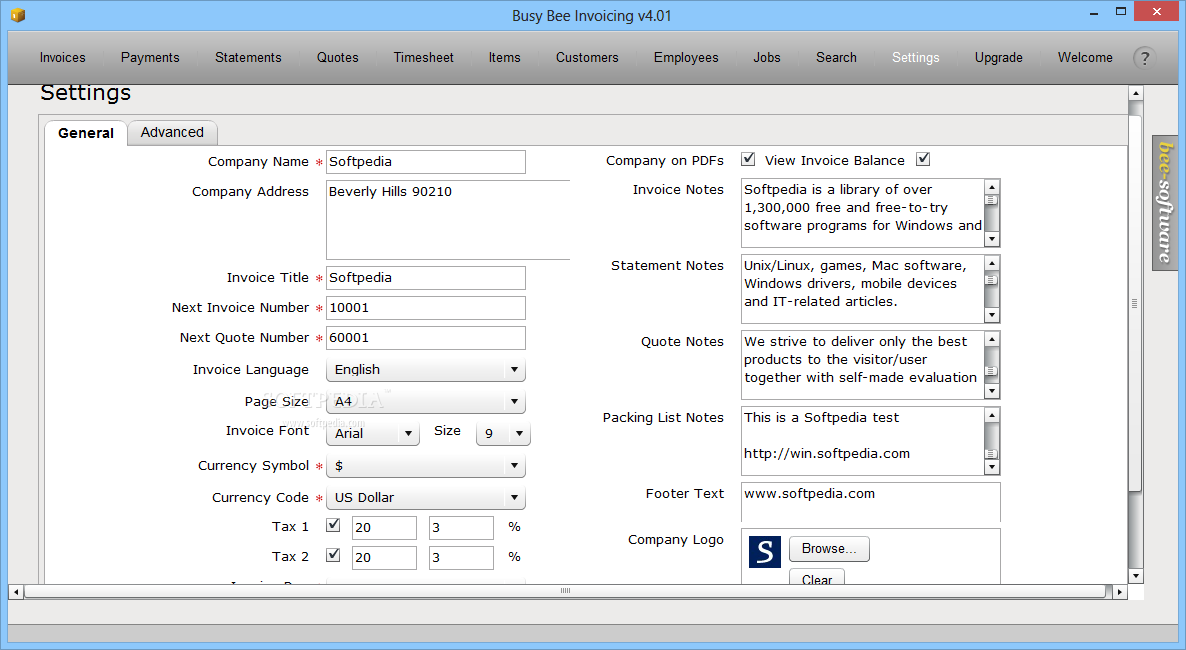Click the Invoice Notes text box
This screenshot has width=1186, height=650.
click(862, 213)
